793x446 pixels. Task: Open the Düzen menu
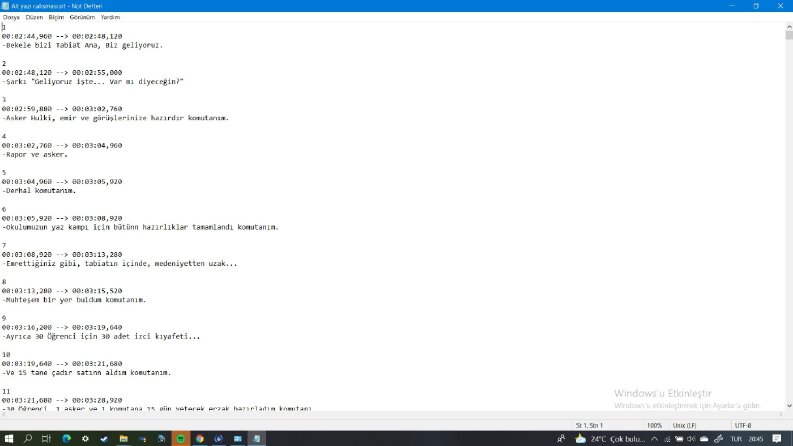(34, 17)
